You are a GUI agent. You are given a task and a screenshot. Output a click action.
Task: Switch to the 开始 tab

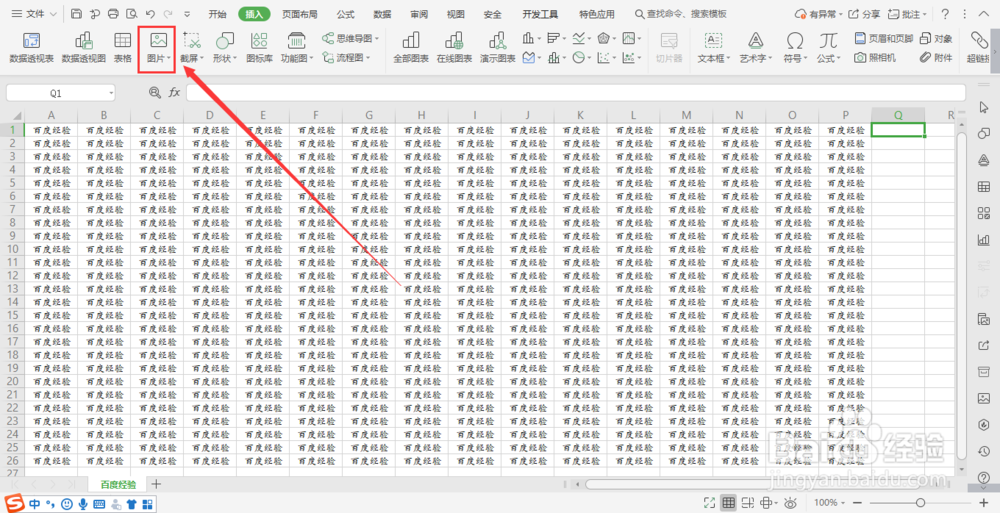217,14
